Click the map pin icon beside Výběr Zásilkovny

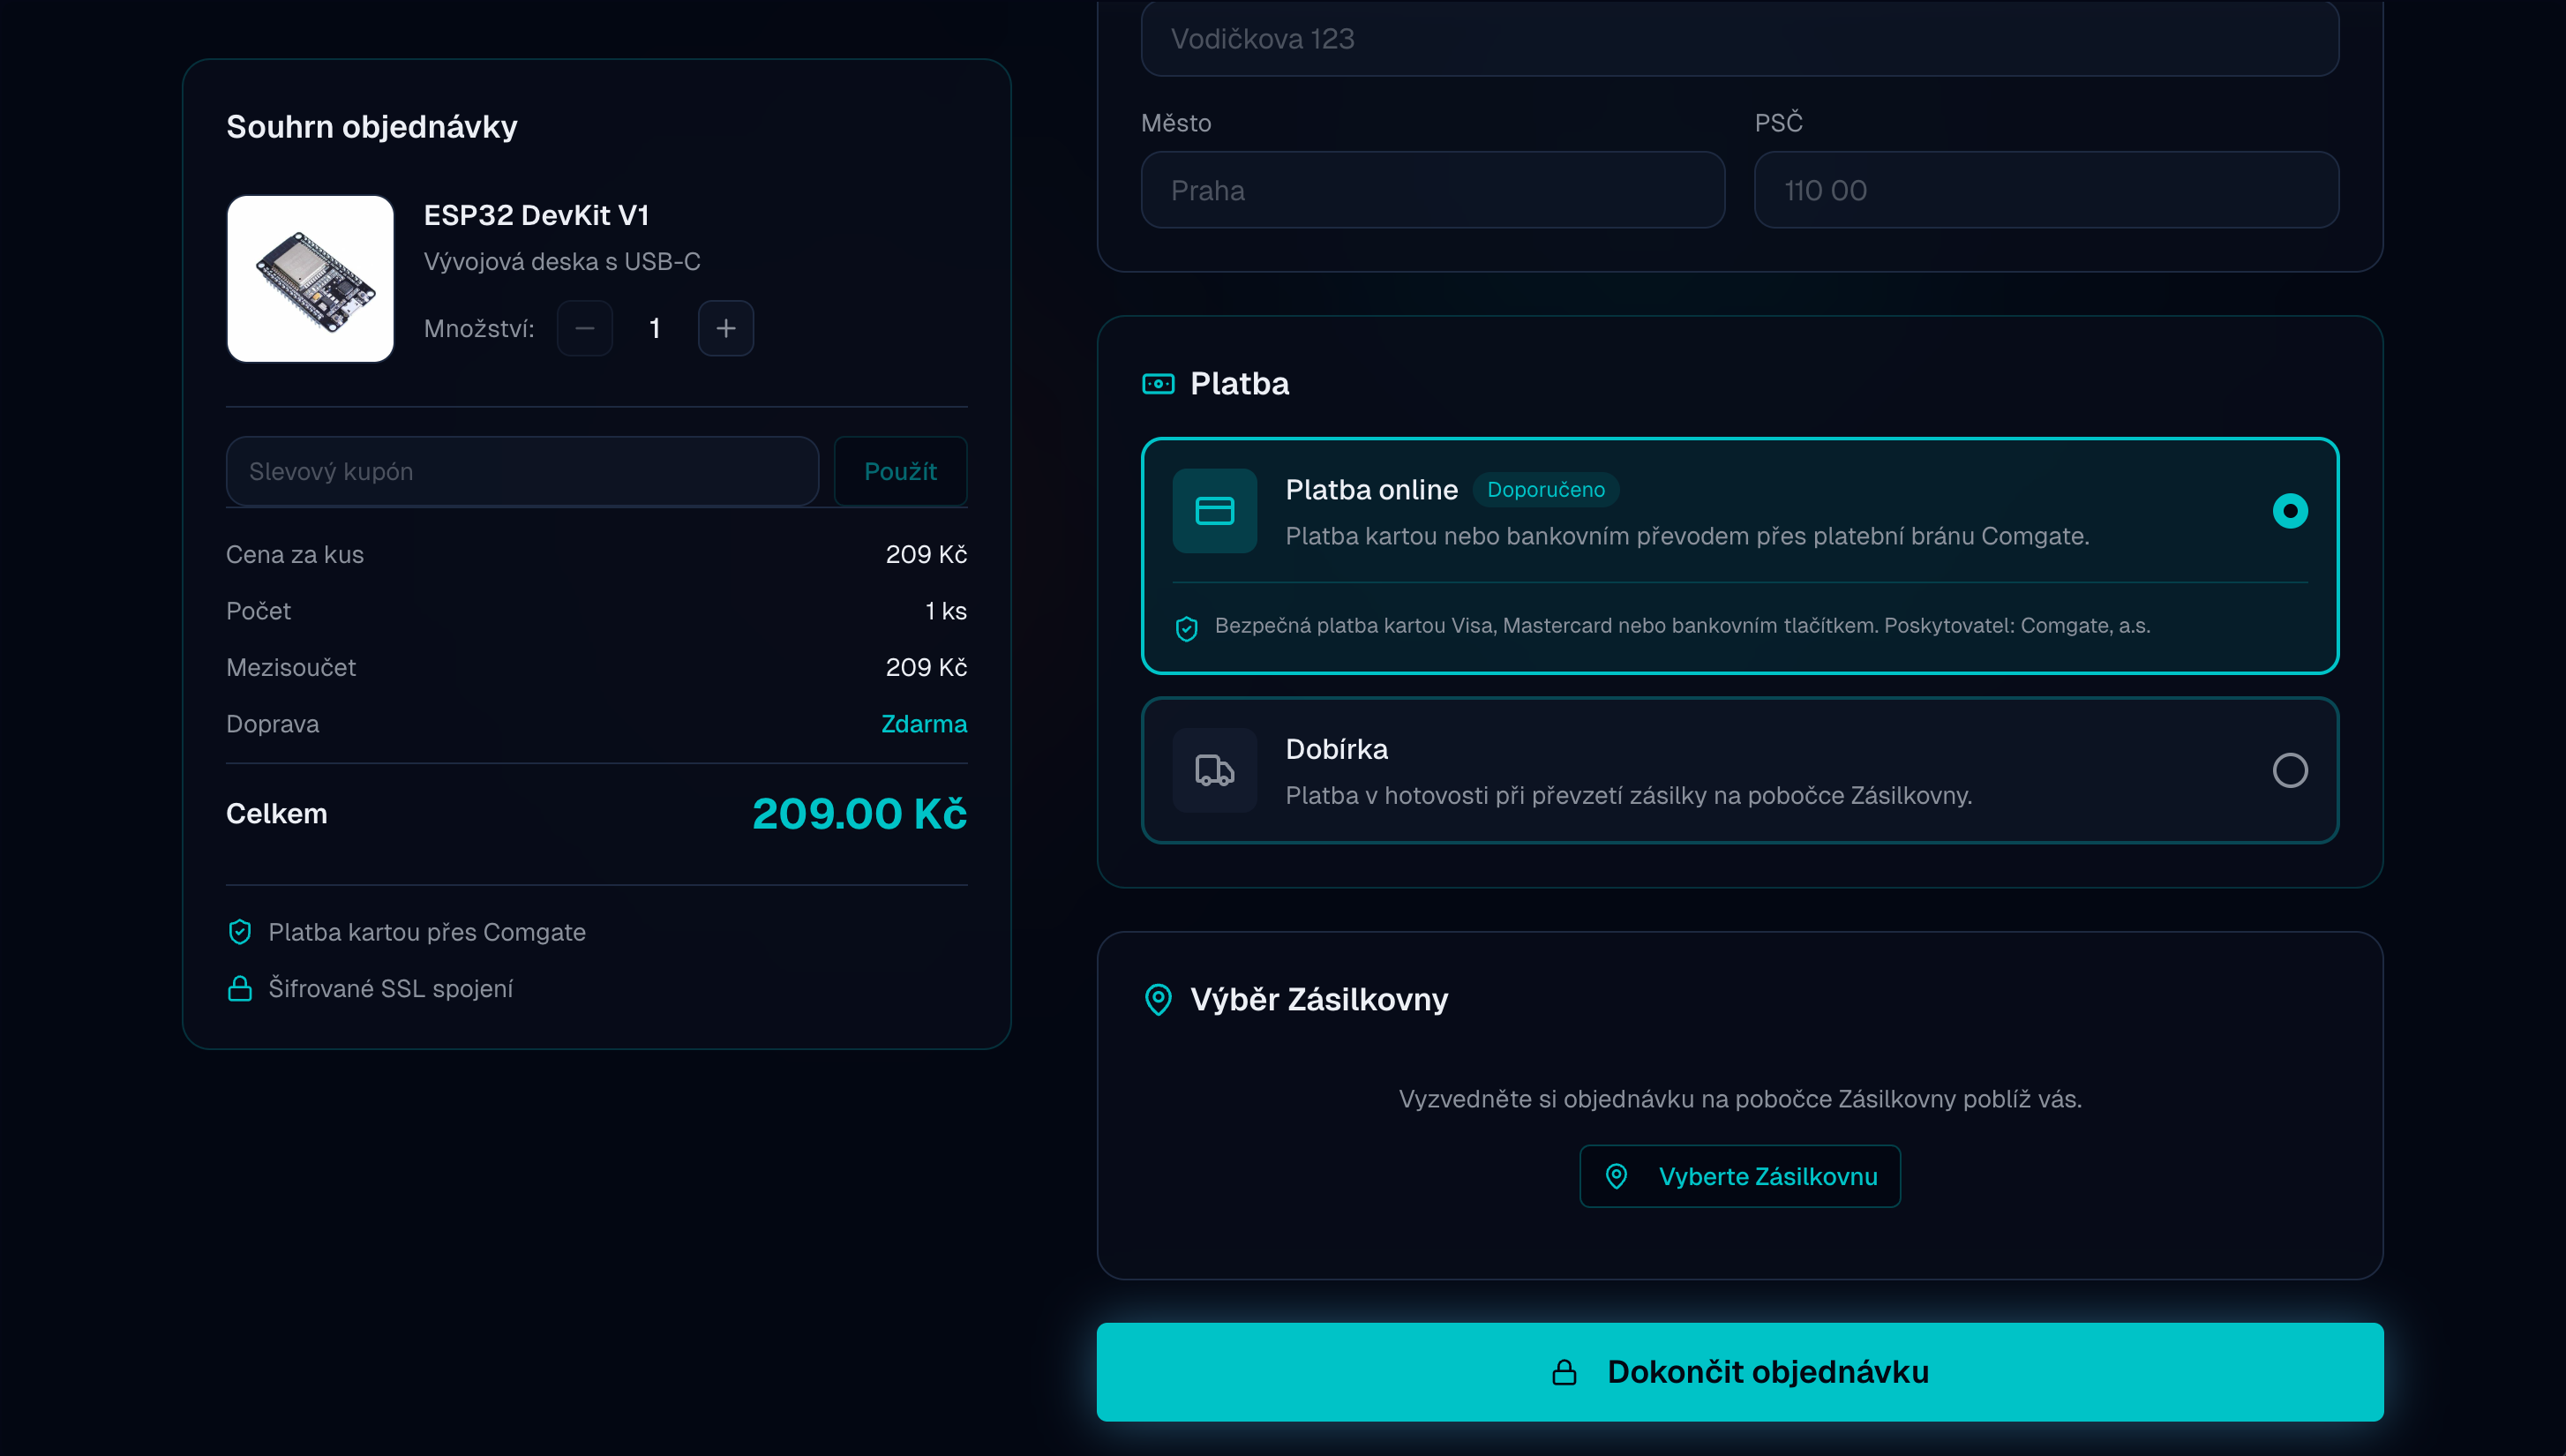click(x=1158, y=1000)
